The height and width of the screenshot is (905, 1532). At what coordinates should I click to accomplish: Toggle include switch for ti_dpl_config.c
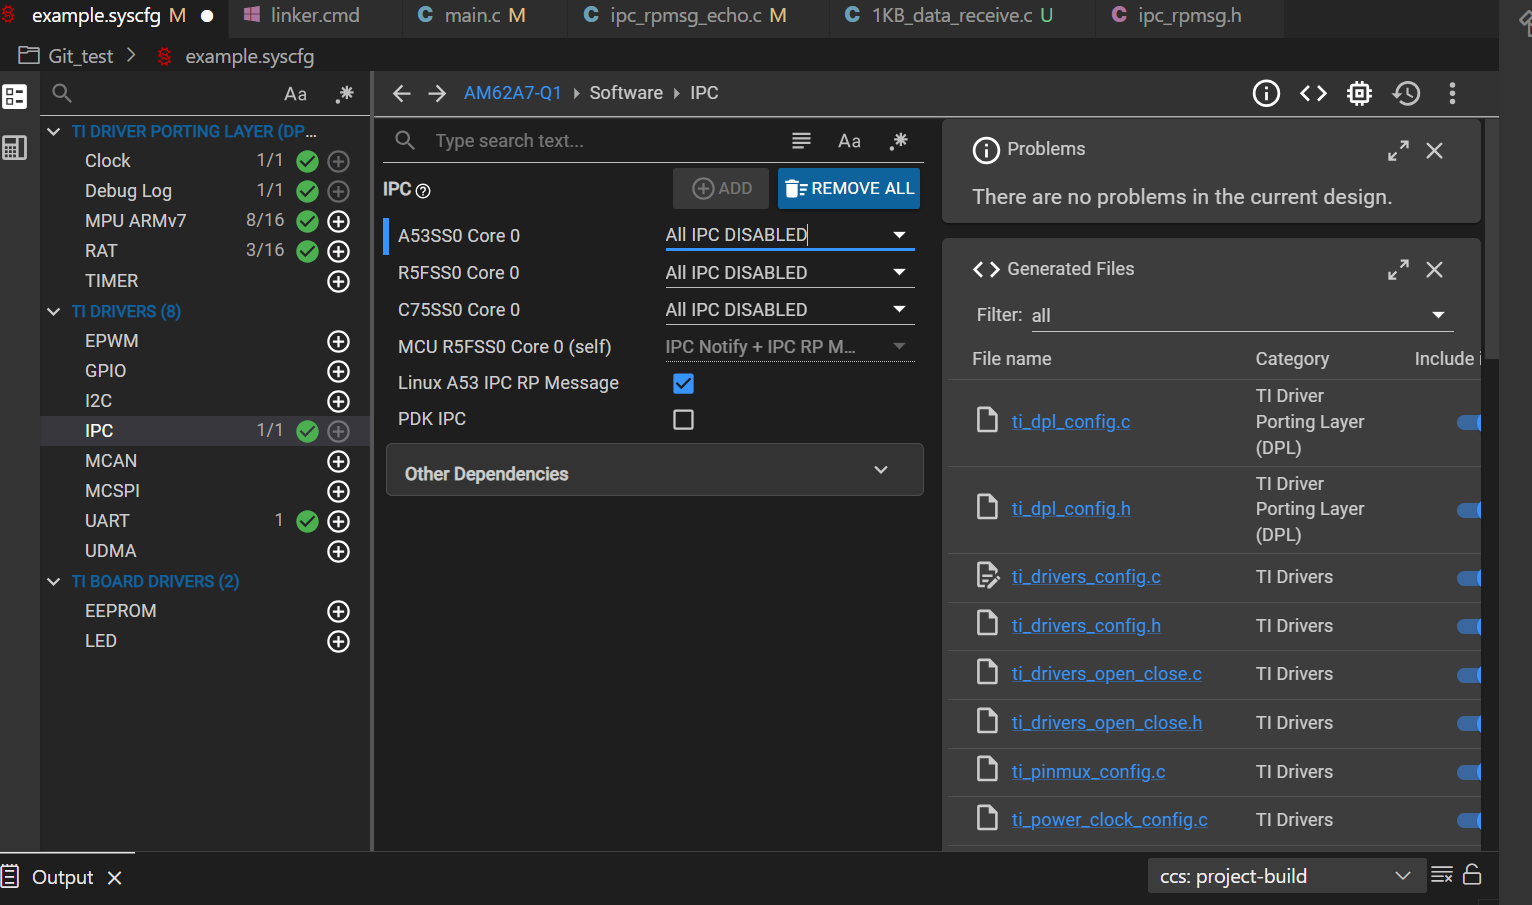tap(1468, 422)
